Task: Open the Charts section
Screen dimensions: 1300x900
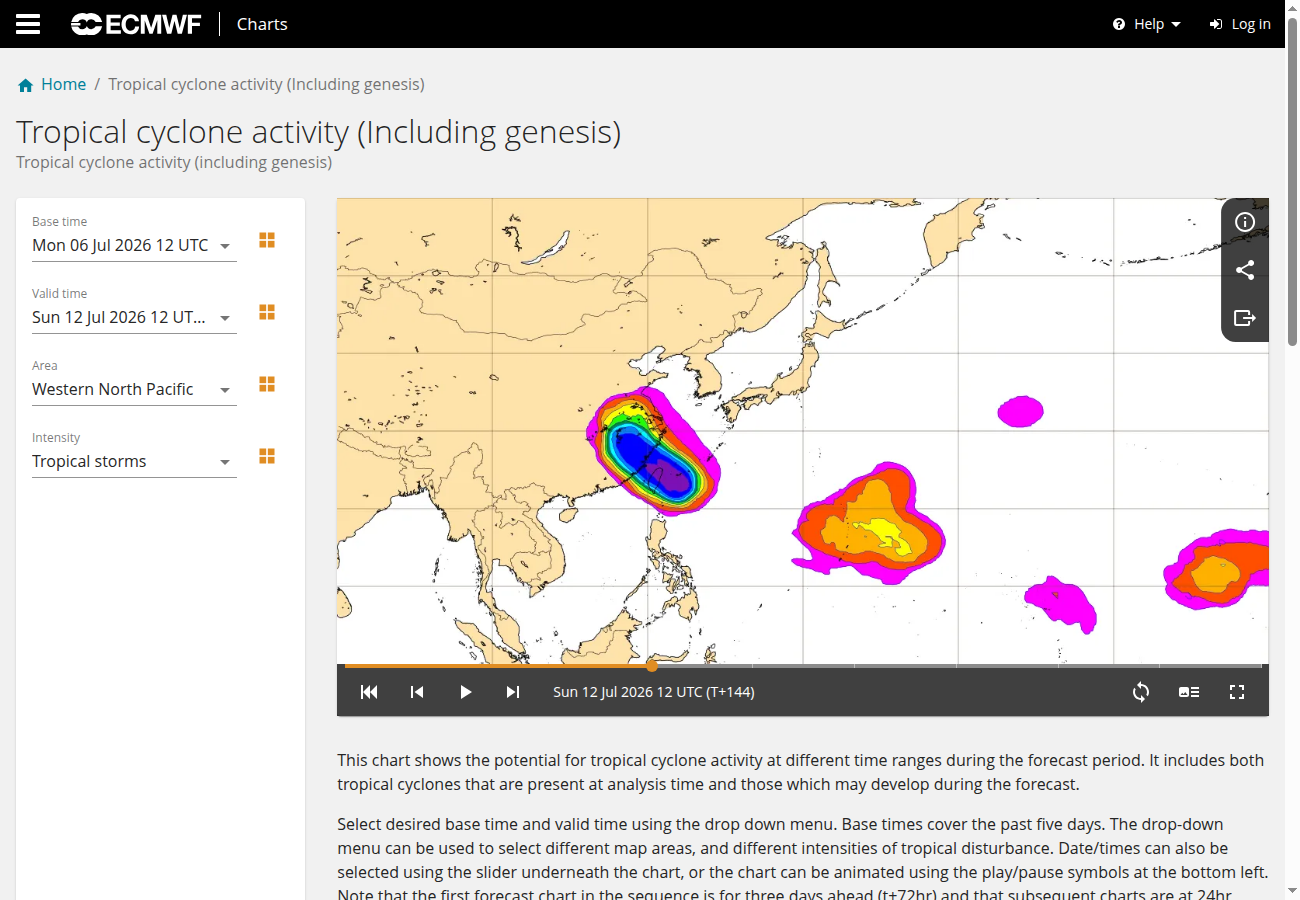Action: 262,24
